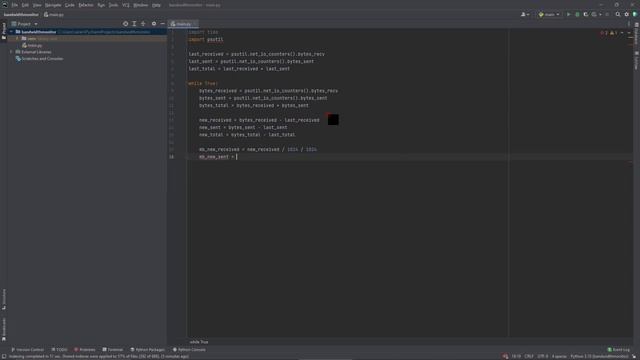Open the Code menu

[70, 5]
